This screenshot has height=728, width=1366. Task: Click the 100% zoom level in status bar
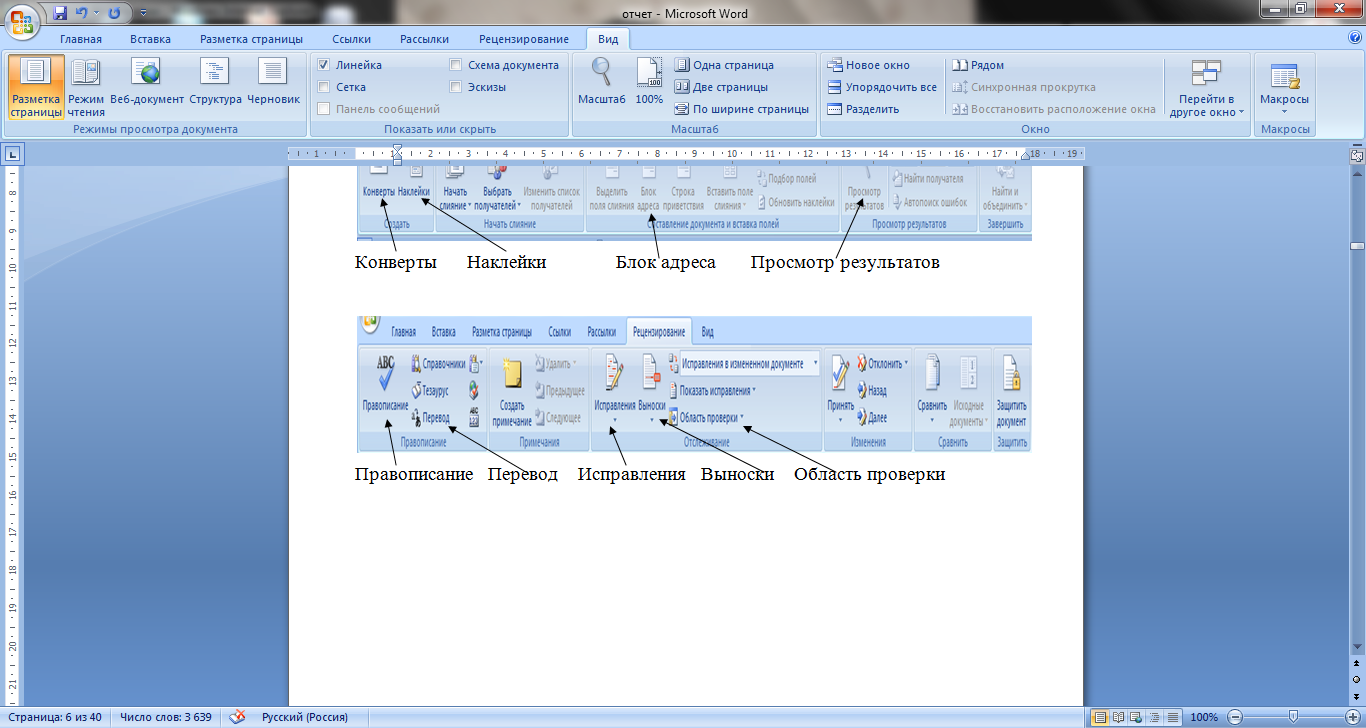pos(1204,717)
